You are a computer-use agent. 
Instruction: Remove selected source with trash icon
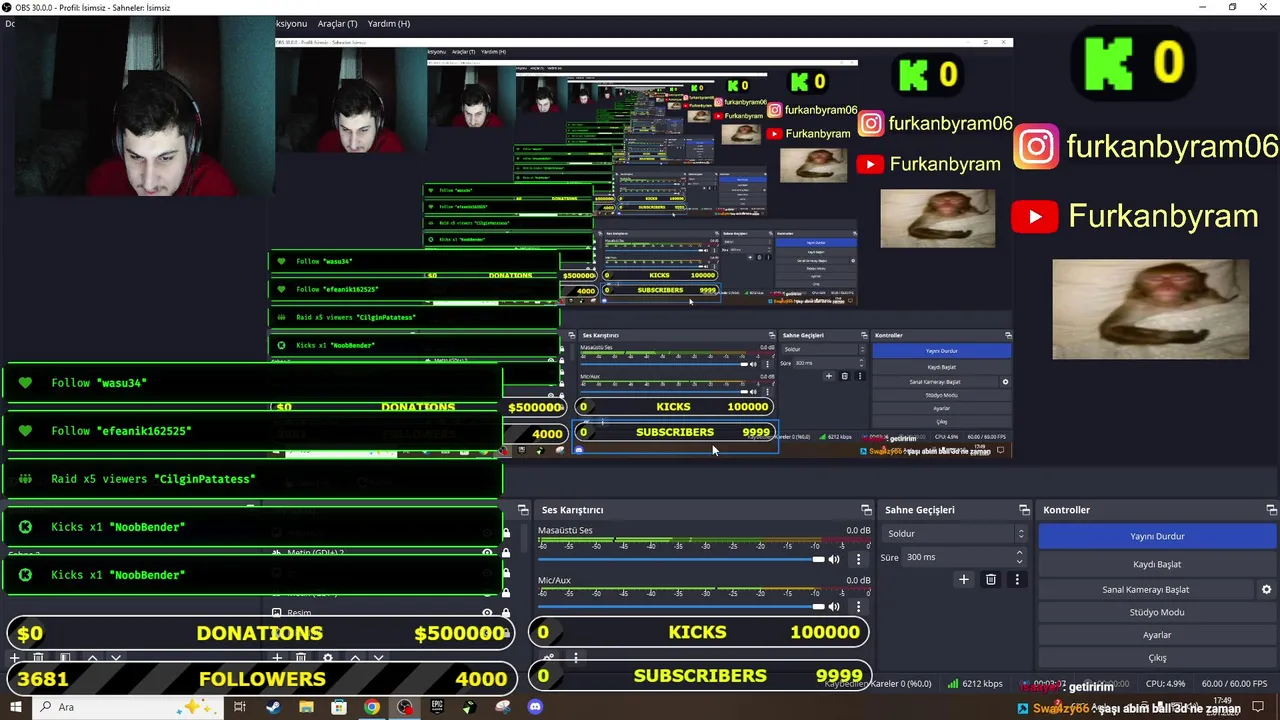[301, 658]
